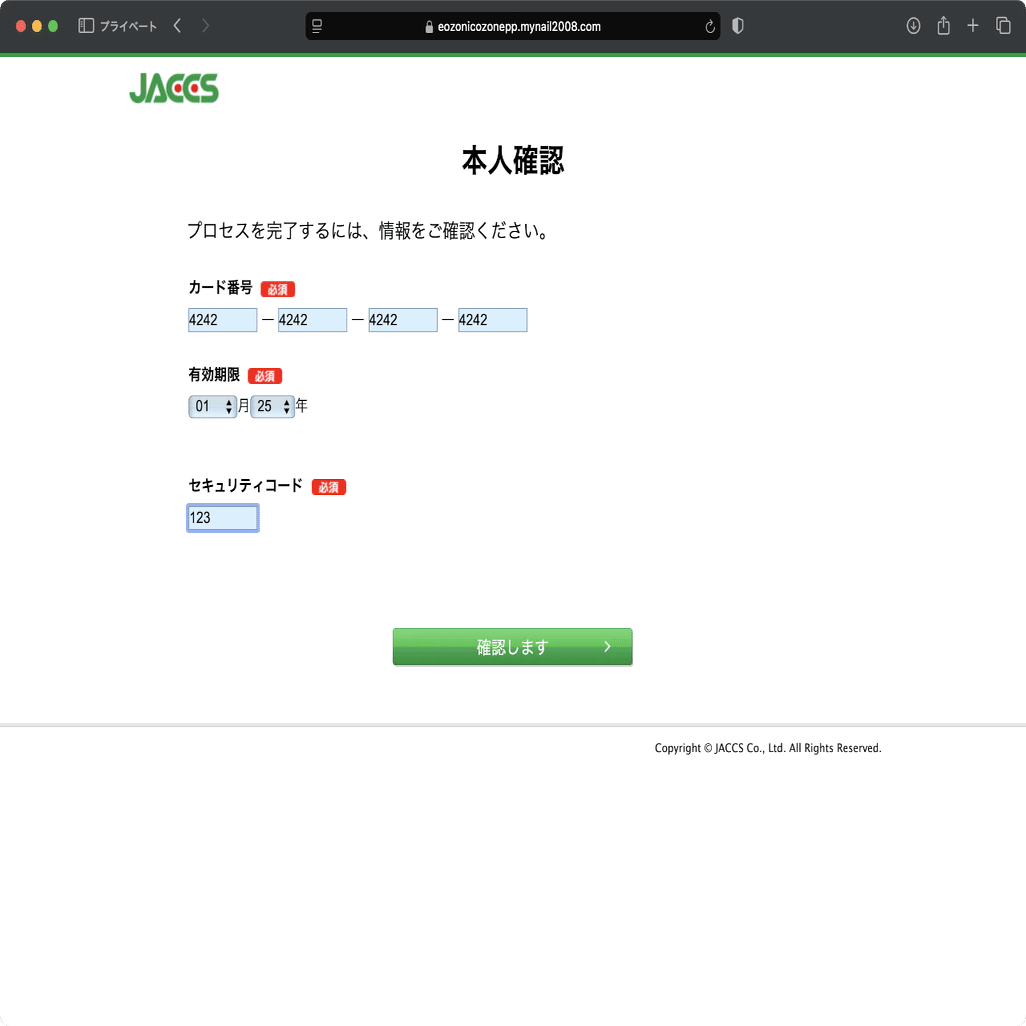Open the Privacy Report shield icon

(737, 26)
